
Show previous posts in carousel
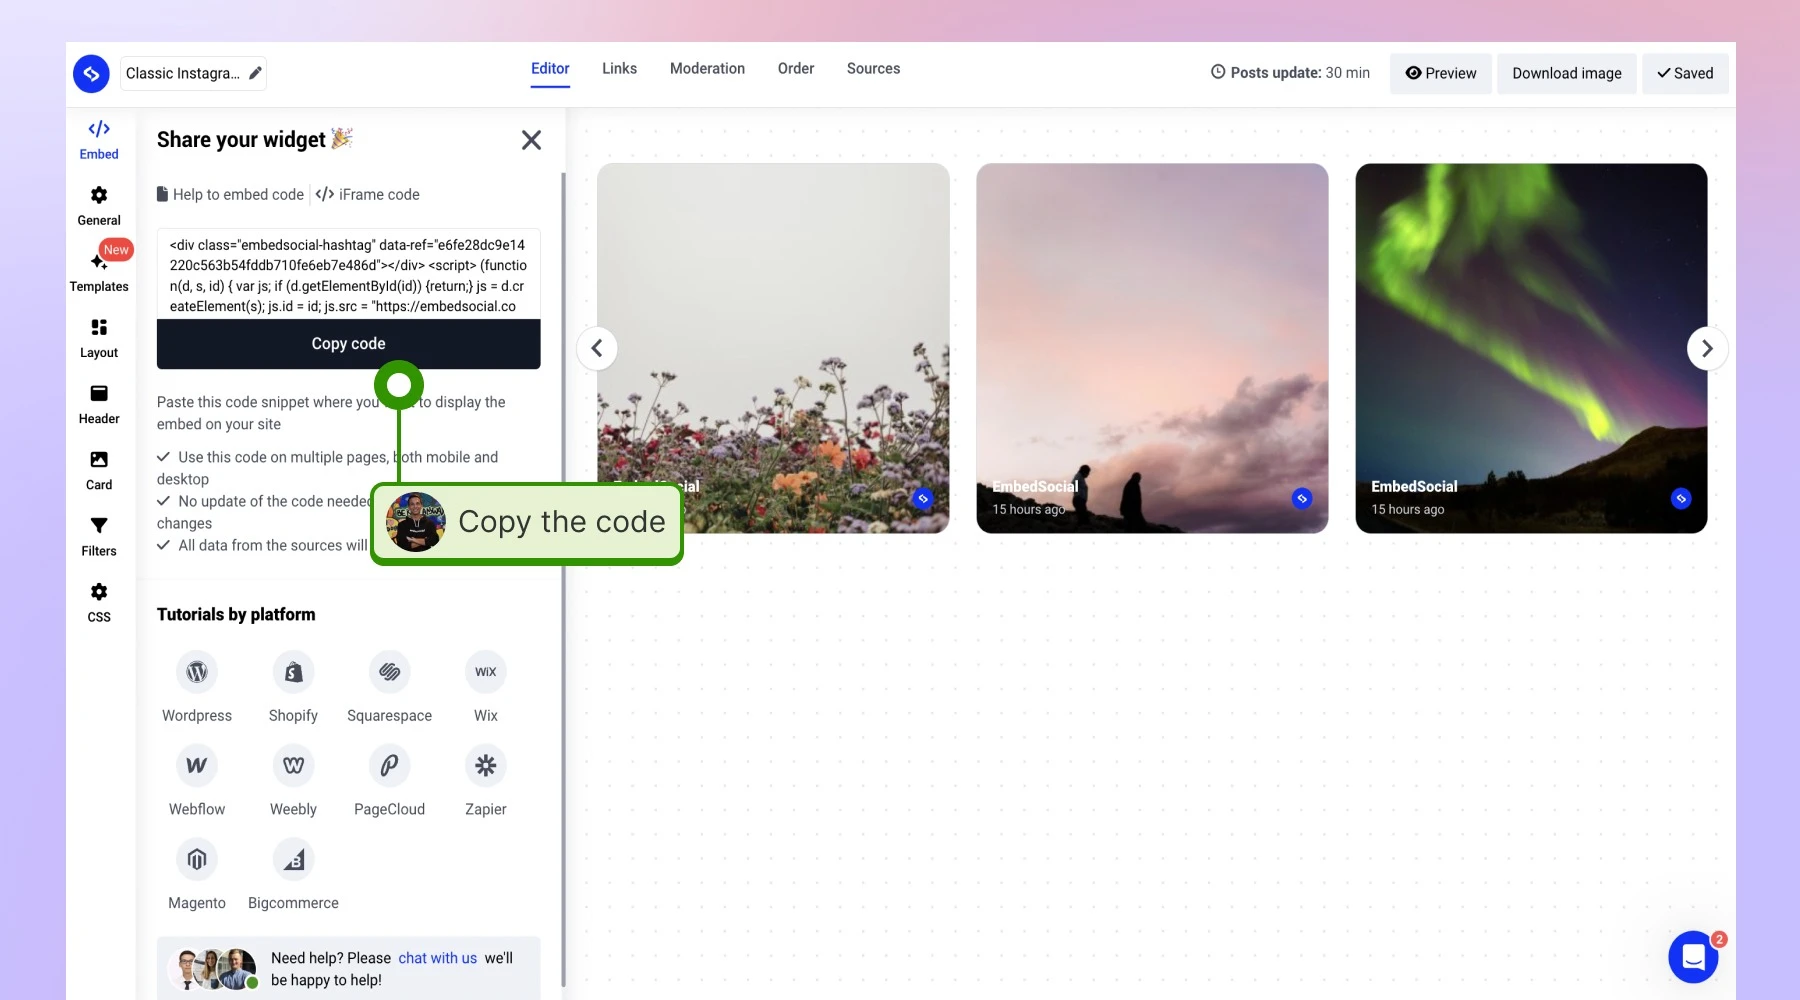click(x=597, y=348)
